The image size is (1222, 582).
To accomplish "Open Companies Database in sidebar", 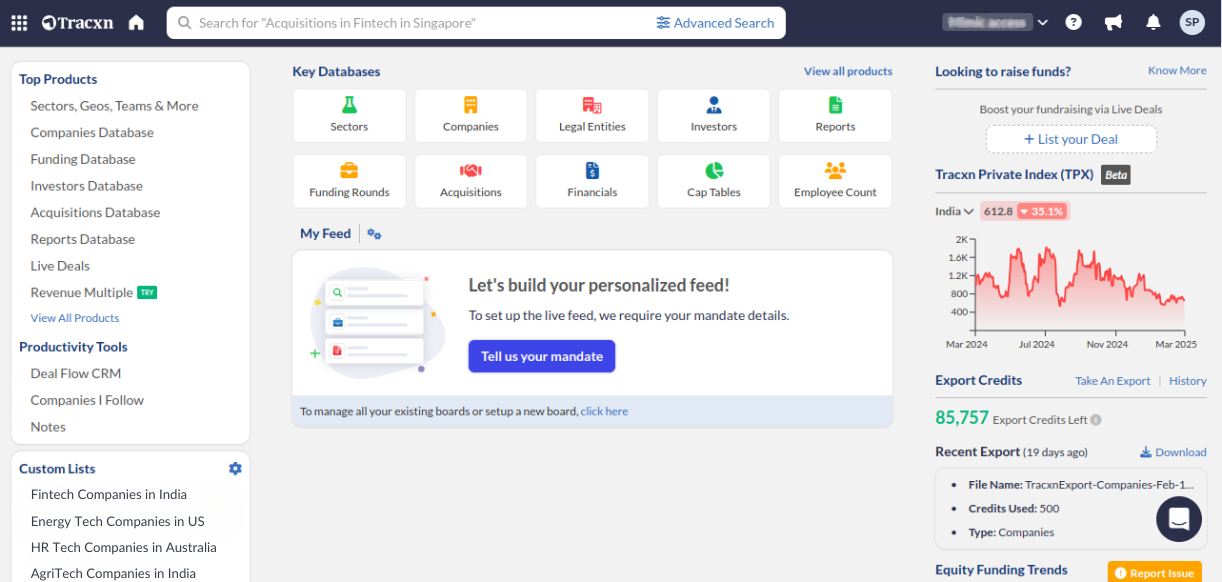I will tap(92, 132).
